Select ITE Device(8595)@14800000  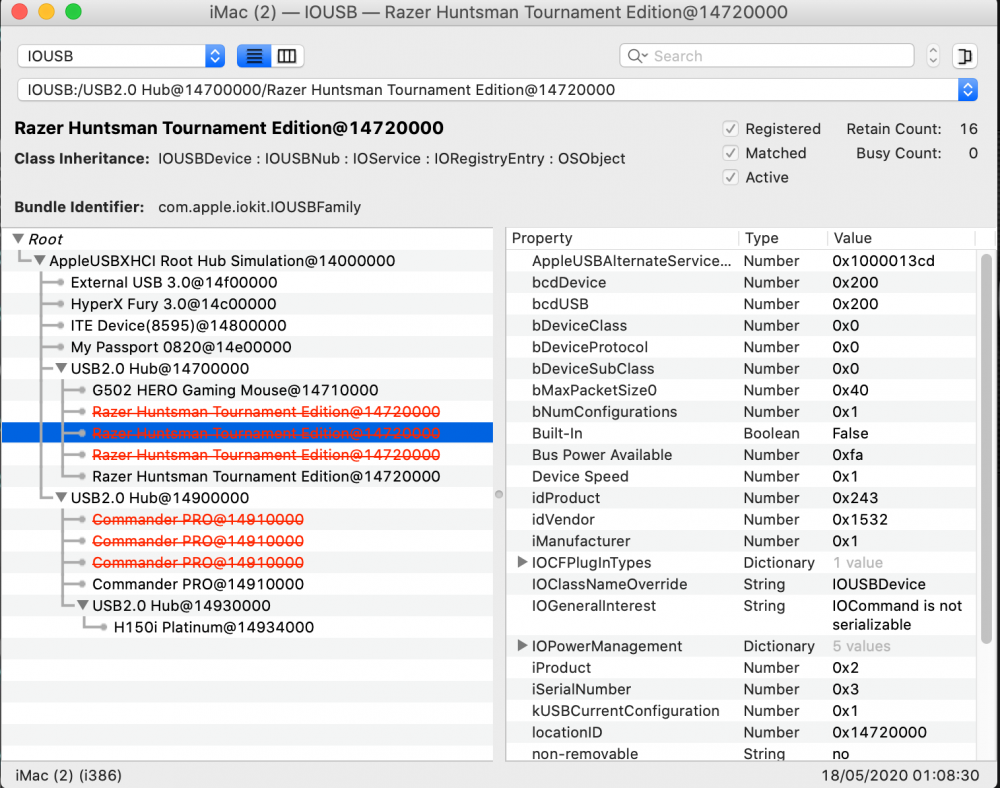click(179, 326)
